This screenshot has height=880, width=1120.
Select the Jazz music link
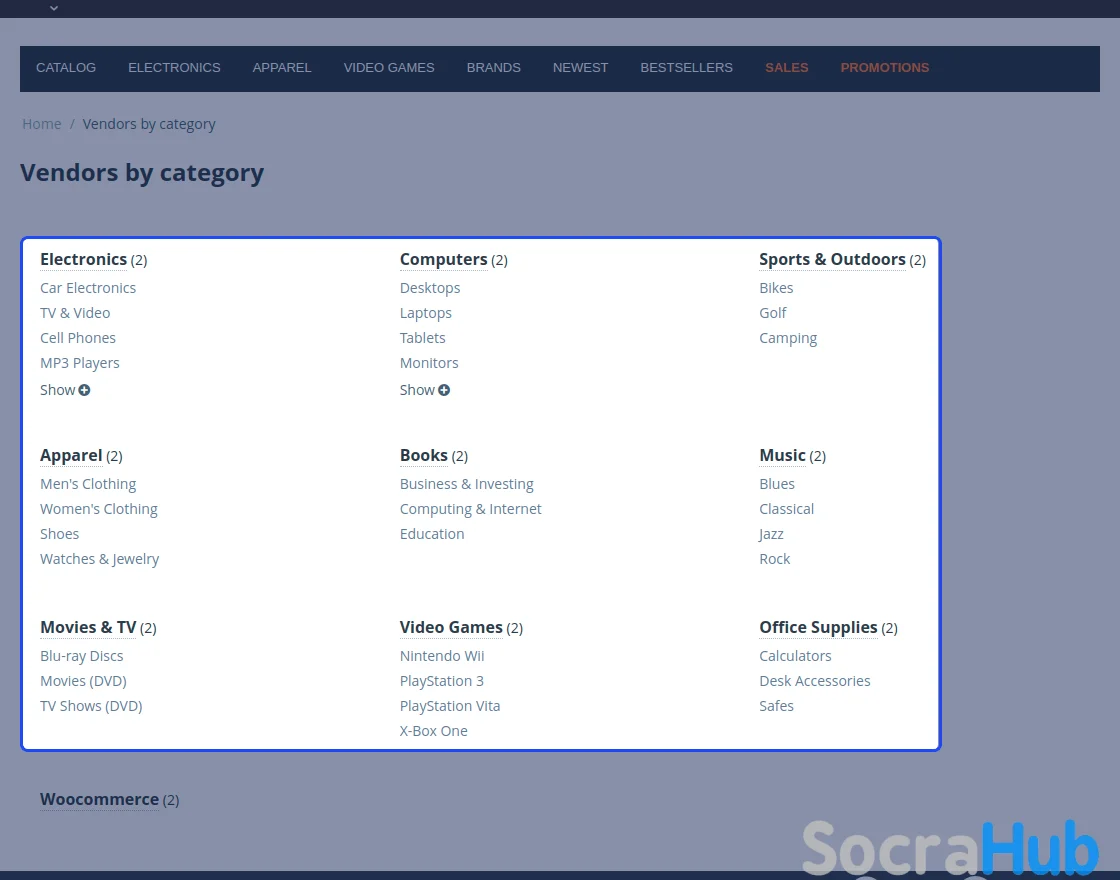(771, 534)
